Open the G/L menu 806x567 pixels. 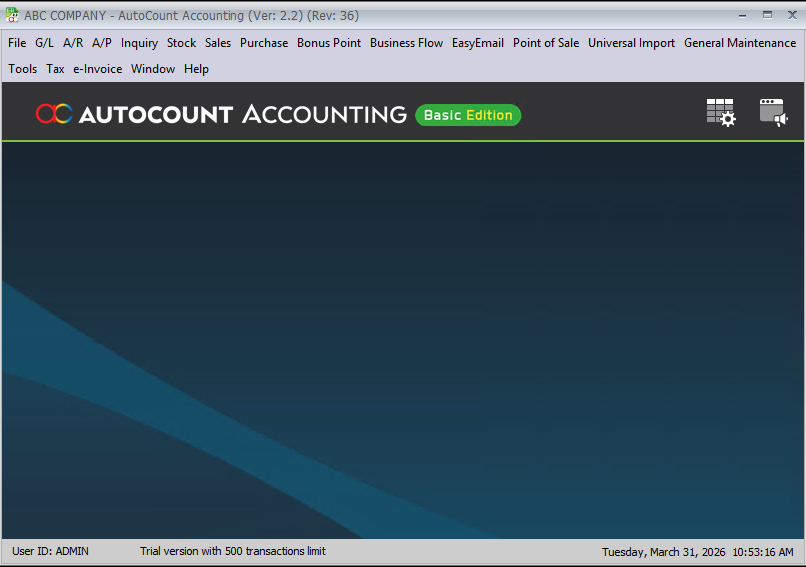(45, 43)
